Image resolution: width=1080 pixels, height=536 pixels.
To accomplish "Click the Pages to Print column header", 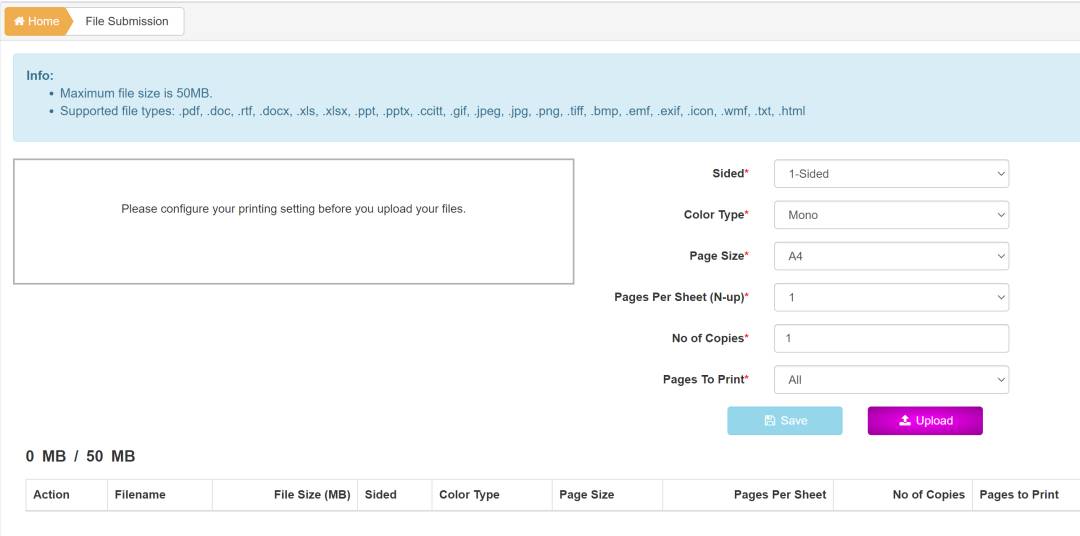I will coord(1019,494).
